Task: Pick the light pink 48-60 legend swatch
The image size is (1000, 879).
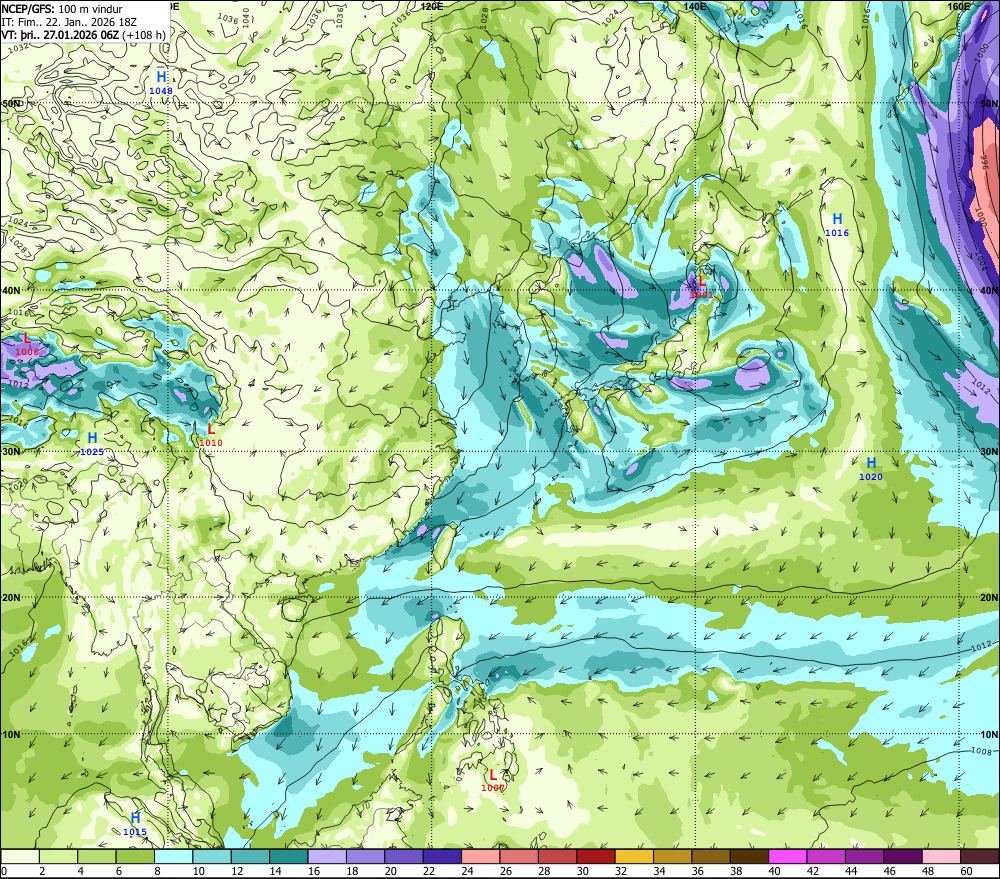Action: (x=941, y=856)
